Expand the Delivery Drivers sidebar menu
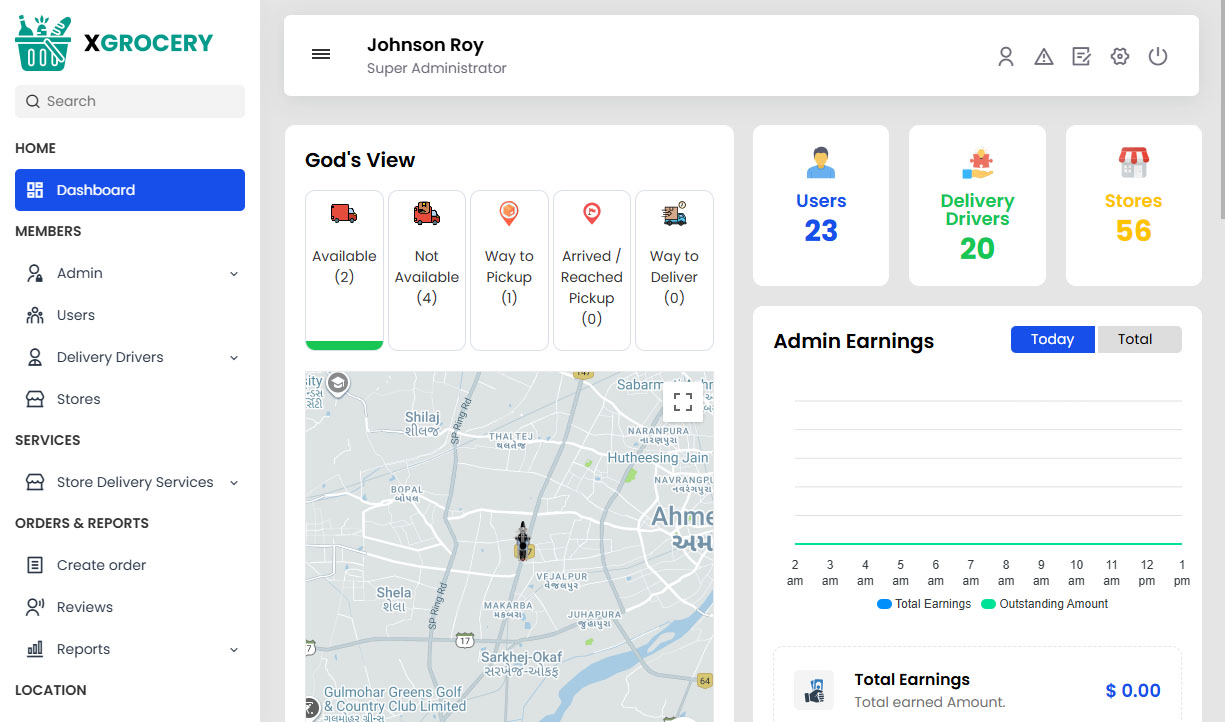This screenshot has height=722, width=1225. coord(130,356)
